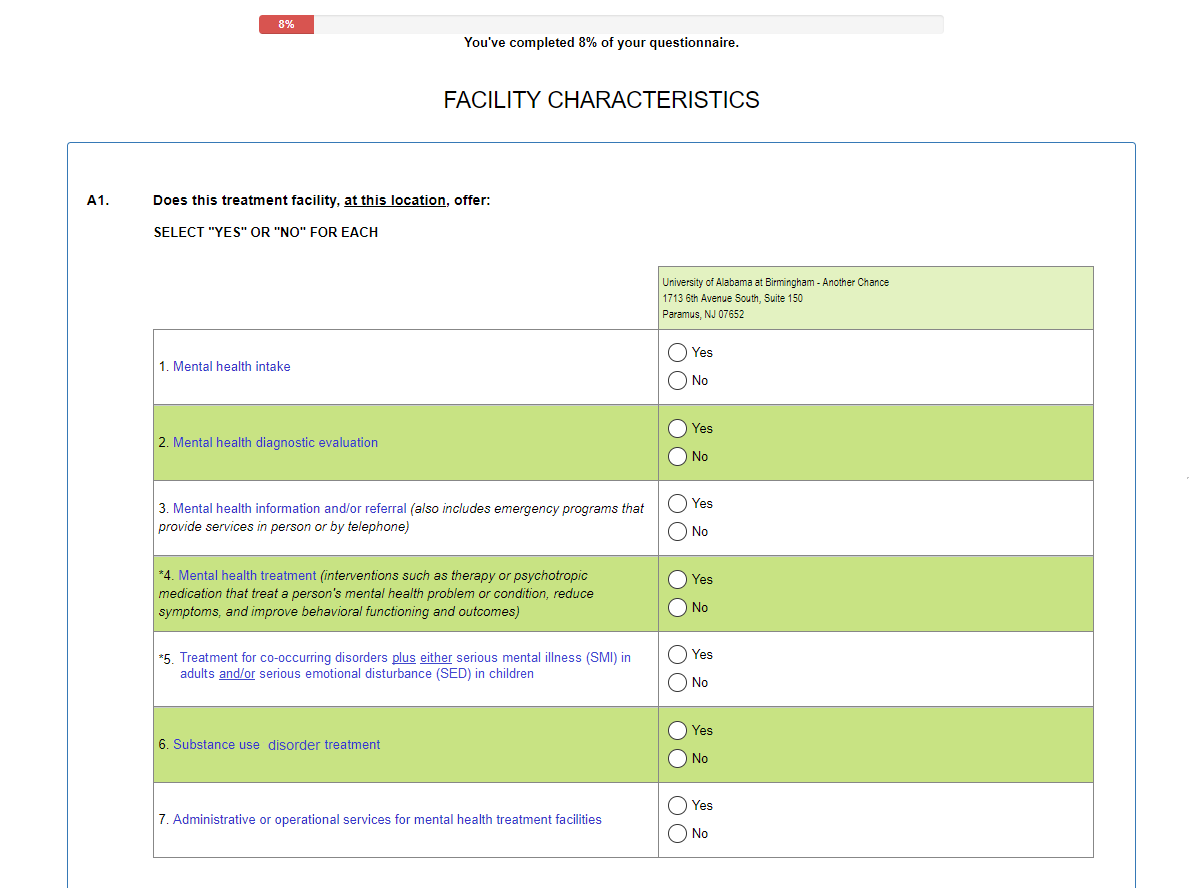The height and width of the screenshot is (888, 1202).
Task: Select No for Mental health treatment
Action: tap(677, 607)
